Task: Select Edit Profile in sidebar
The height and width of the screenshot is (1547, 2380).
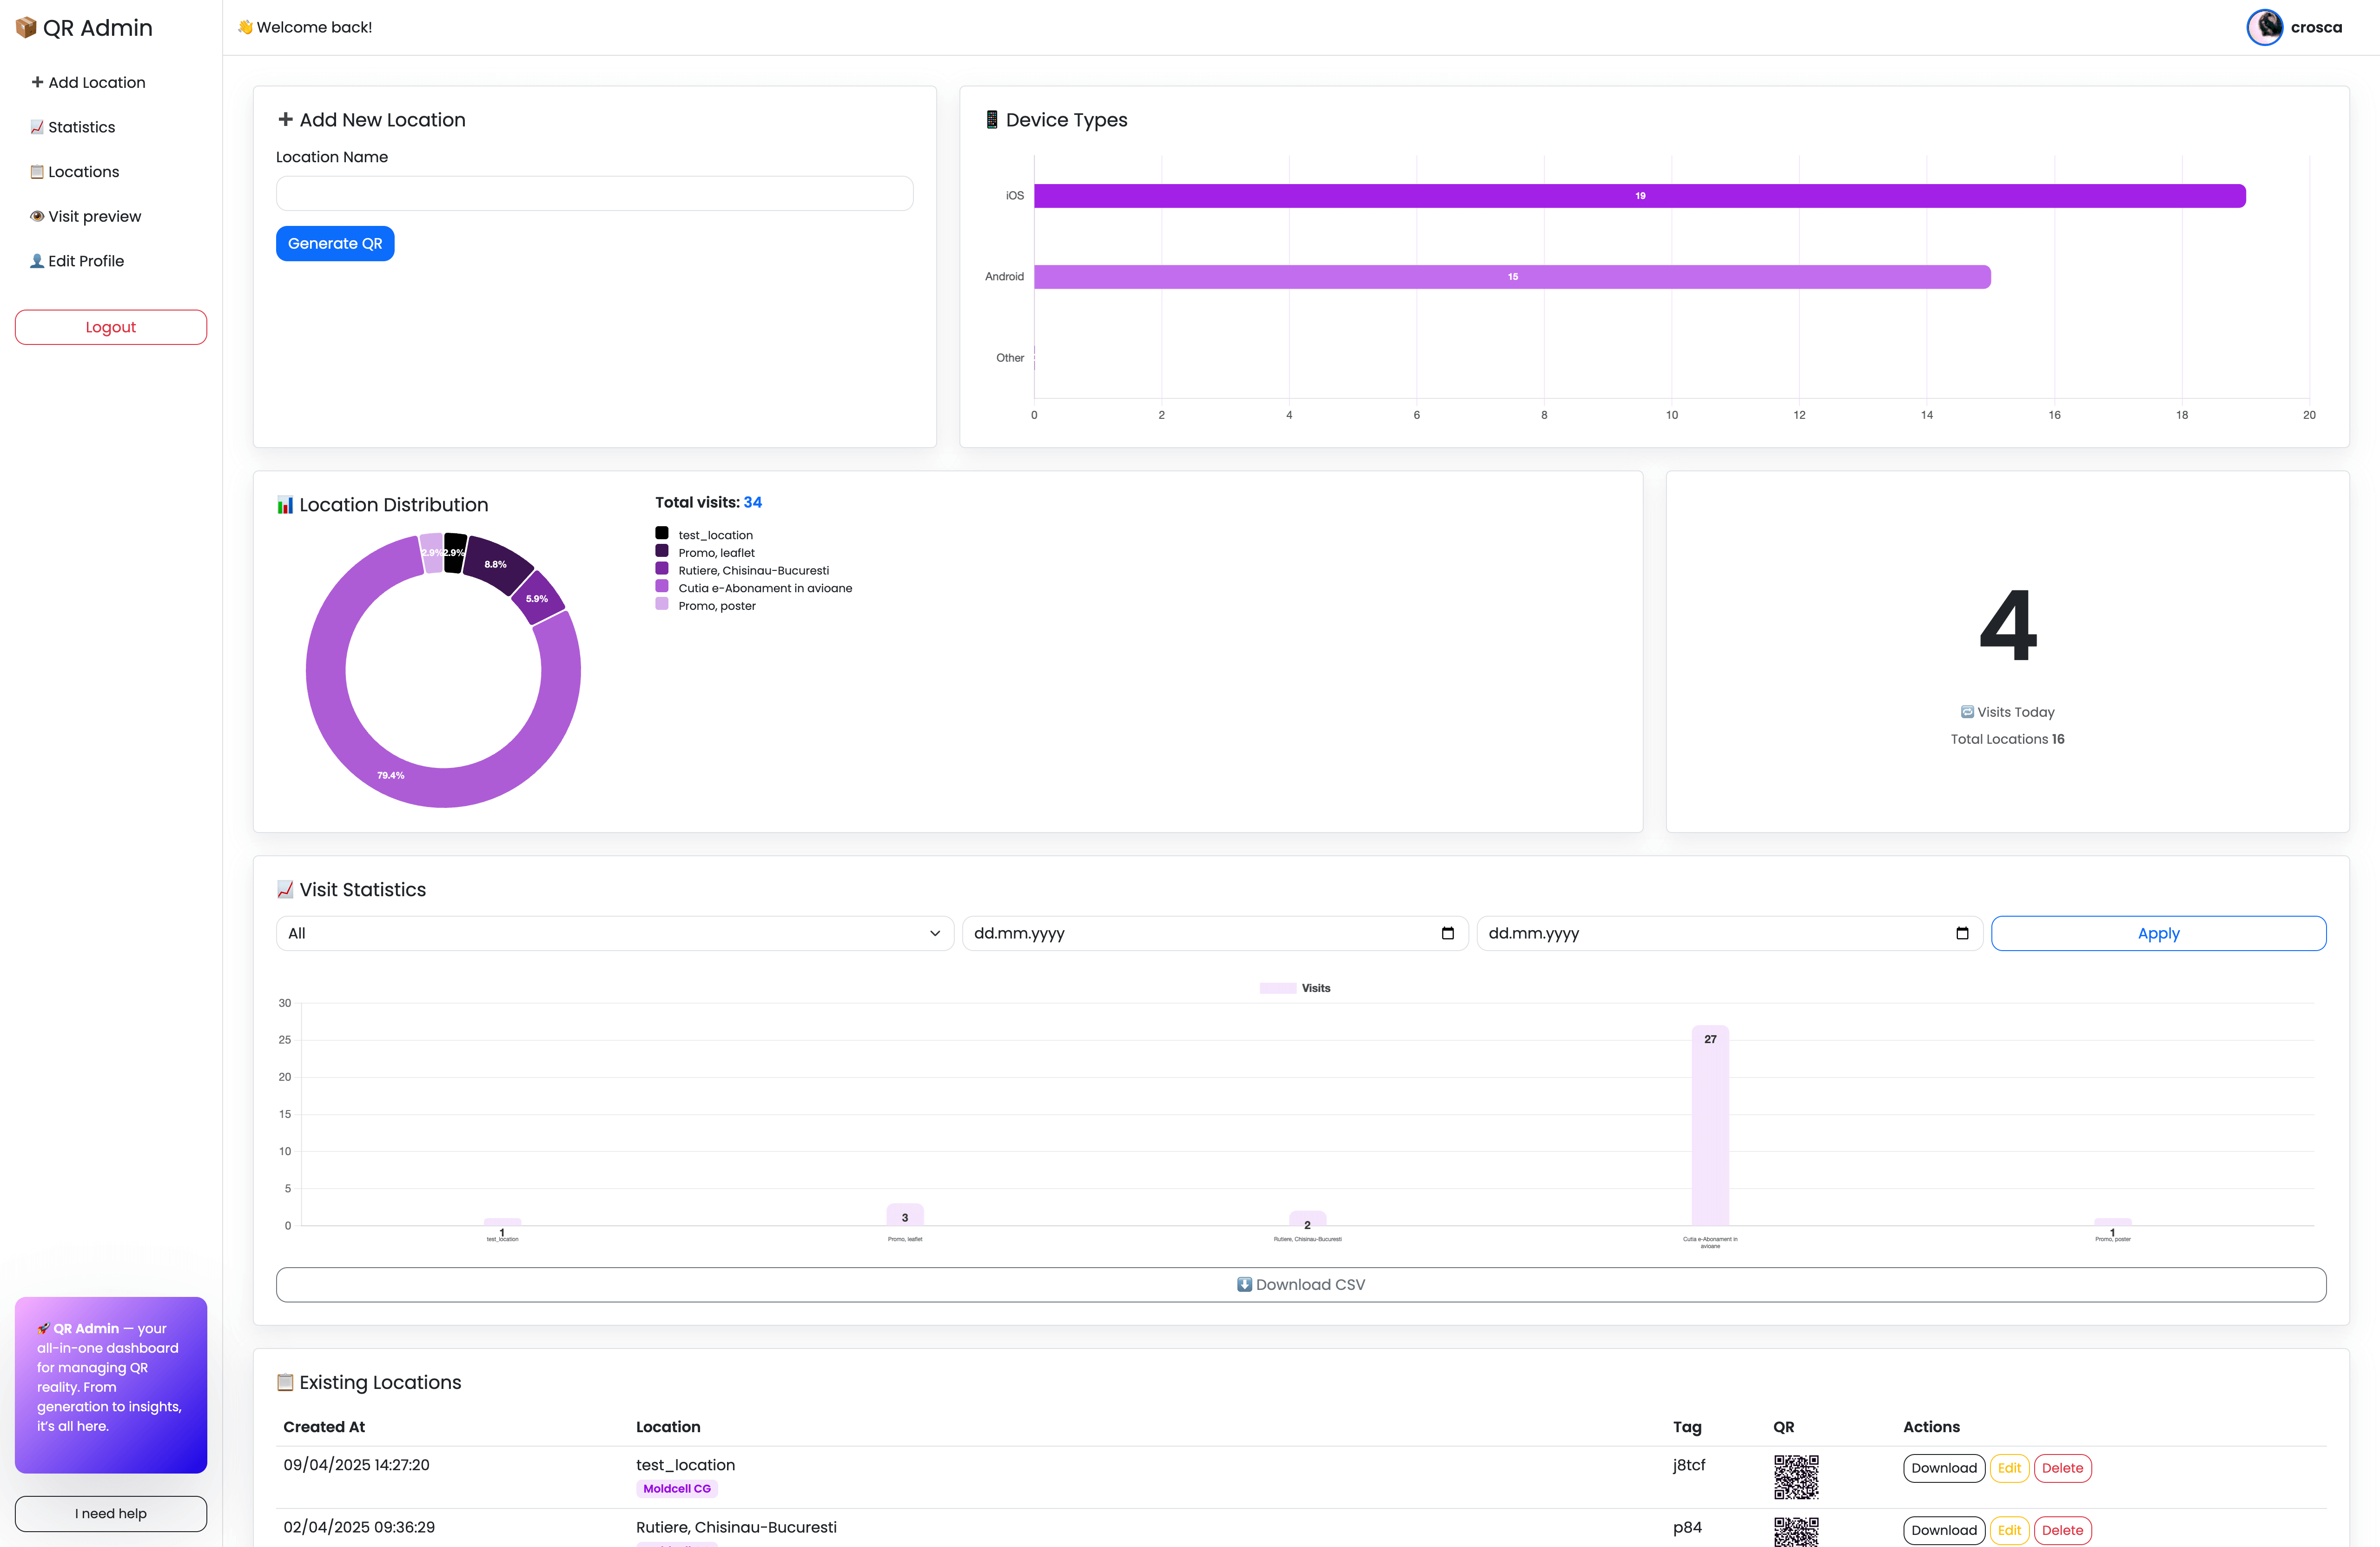Action: click(x=86, y=261)
